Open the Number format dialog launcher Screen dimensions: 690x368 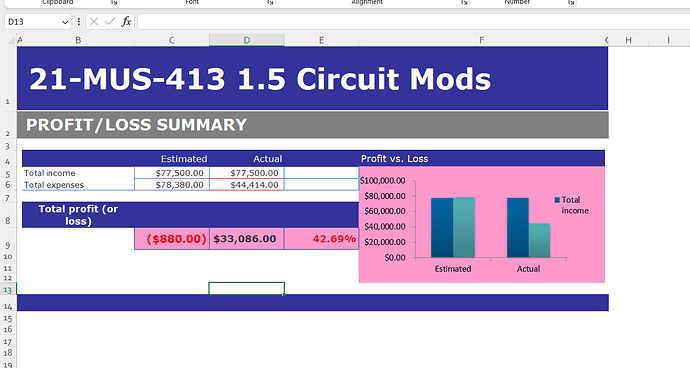[571, 3]
